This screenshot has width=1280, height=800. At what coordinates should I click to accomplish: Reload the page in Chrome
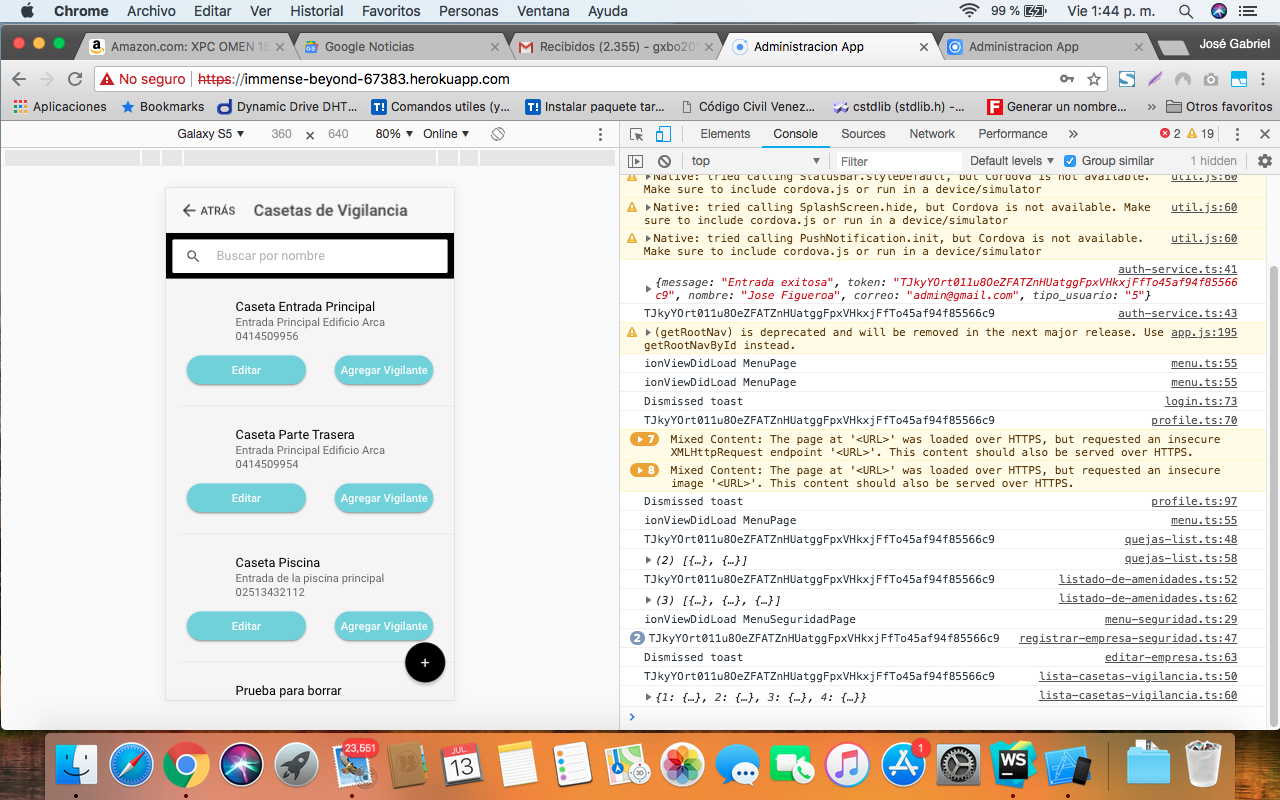tap(75, 79)
